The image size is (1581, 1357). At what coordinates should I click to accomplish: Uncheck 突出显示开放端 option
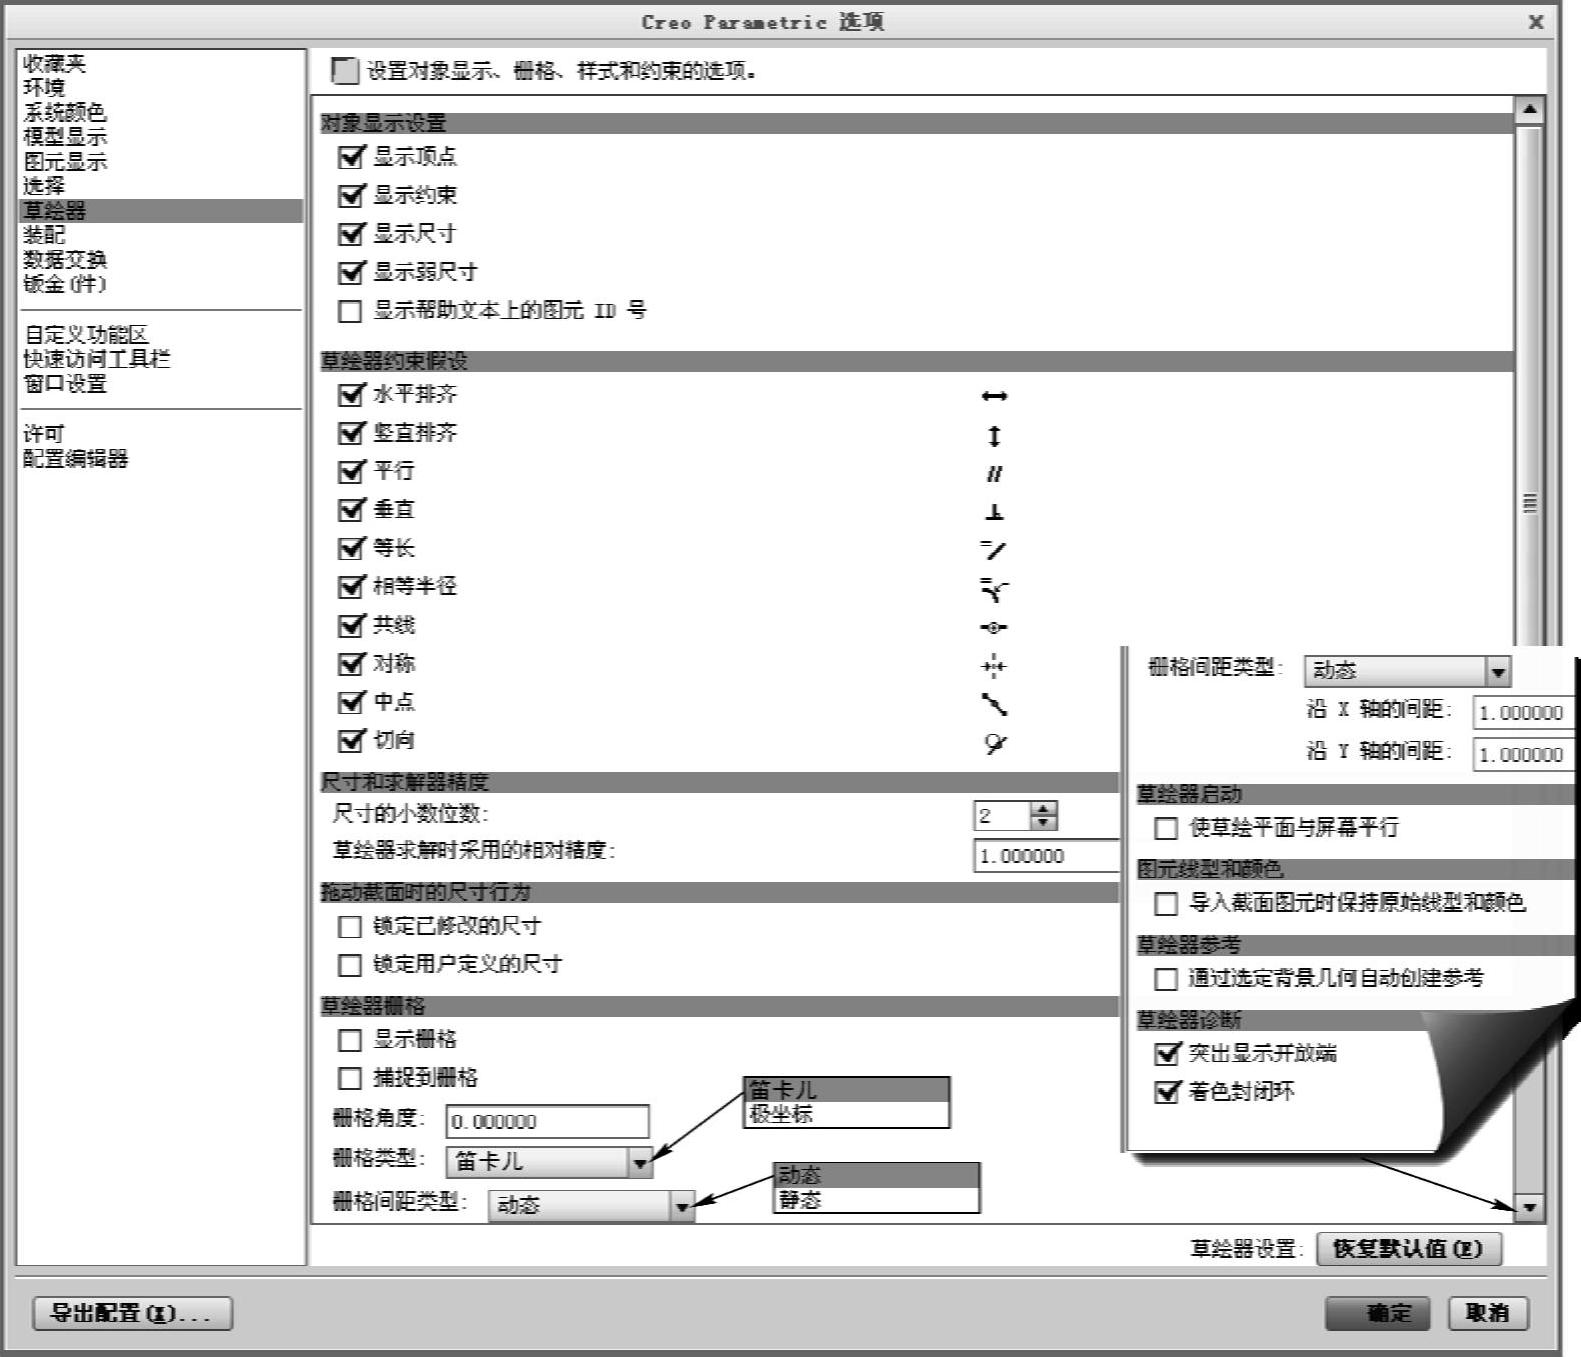pos(1167,1053)
